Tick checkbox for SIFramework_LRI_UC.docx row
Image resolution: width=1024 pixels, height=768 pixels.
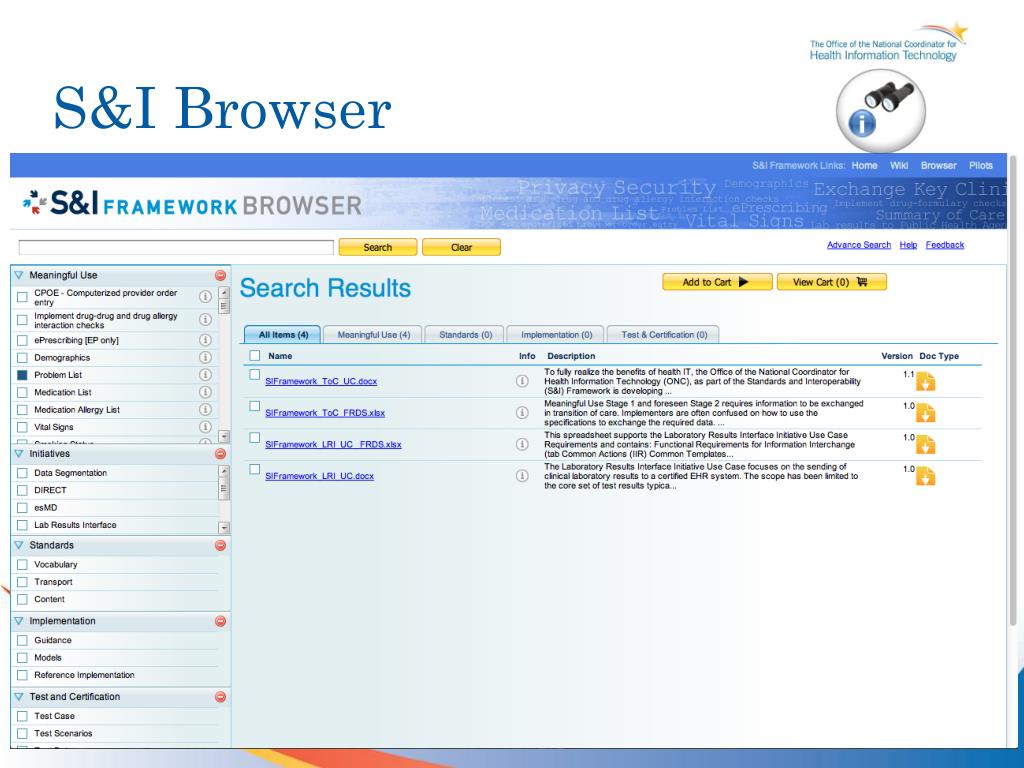click(x=255, y=470)
